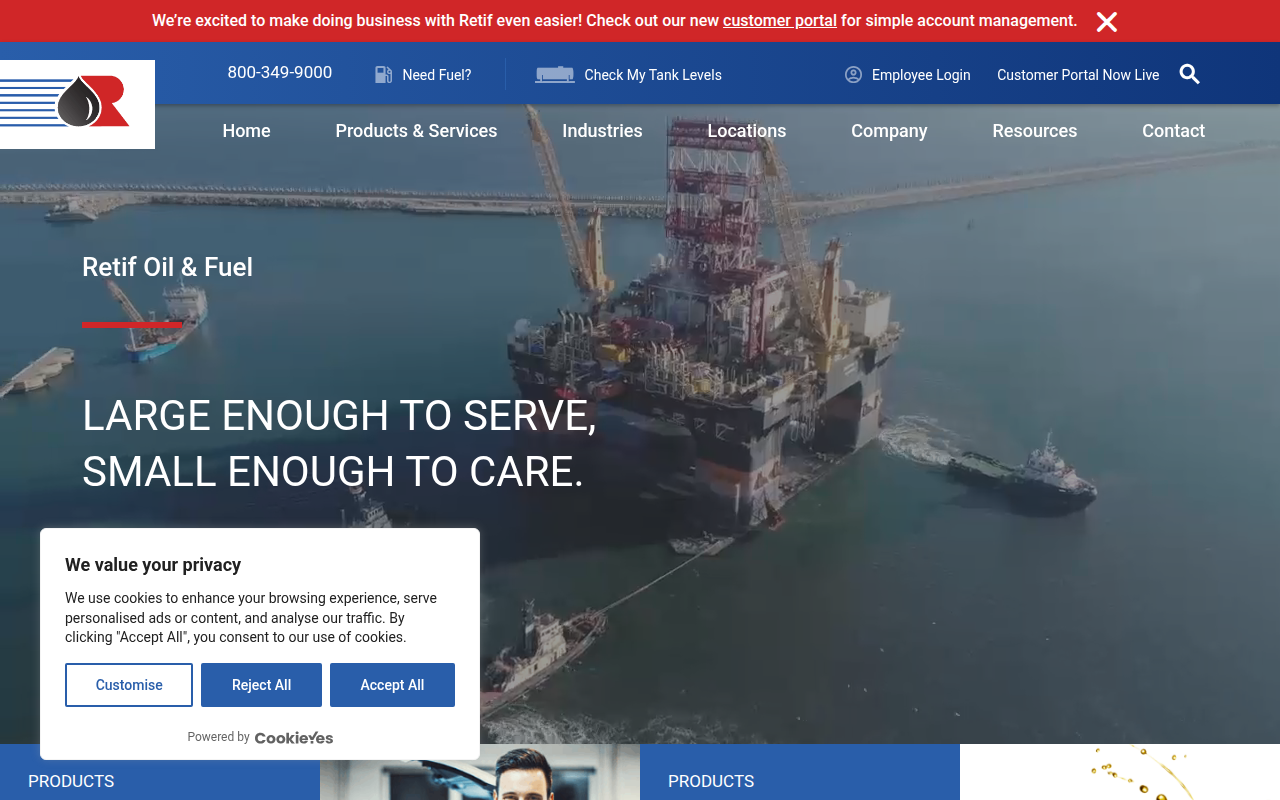Screen dimensions: 1280x800
Task: Click 'LARGE ENOUGH TO SERVE' headline text
Action: click(339, 416)
